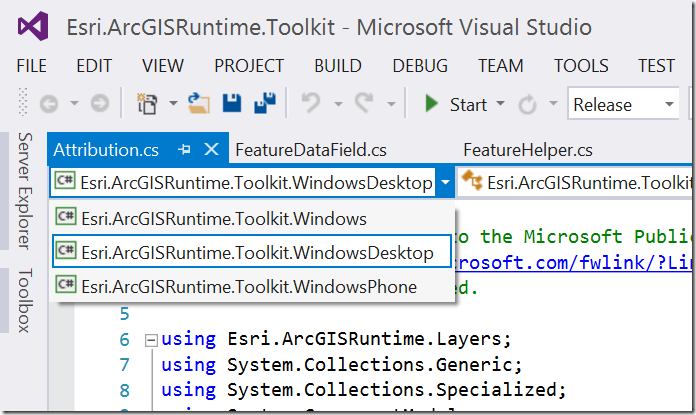The height and width of the screenshot is (415, 696).
Task: Save the current file with Save icon
Action: (231, 104)
